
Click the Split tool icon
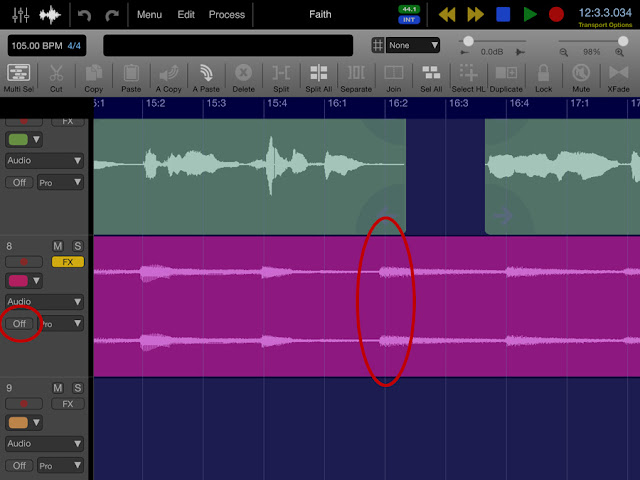(x=281, y=78)
